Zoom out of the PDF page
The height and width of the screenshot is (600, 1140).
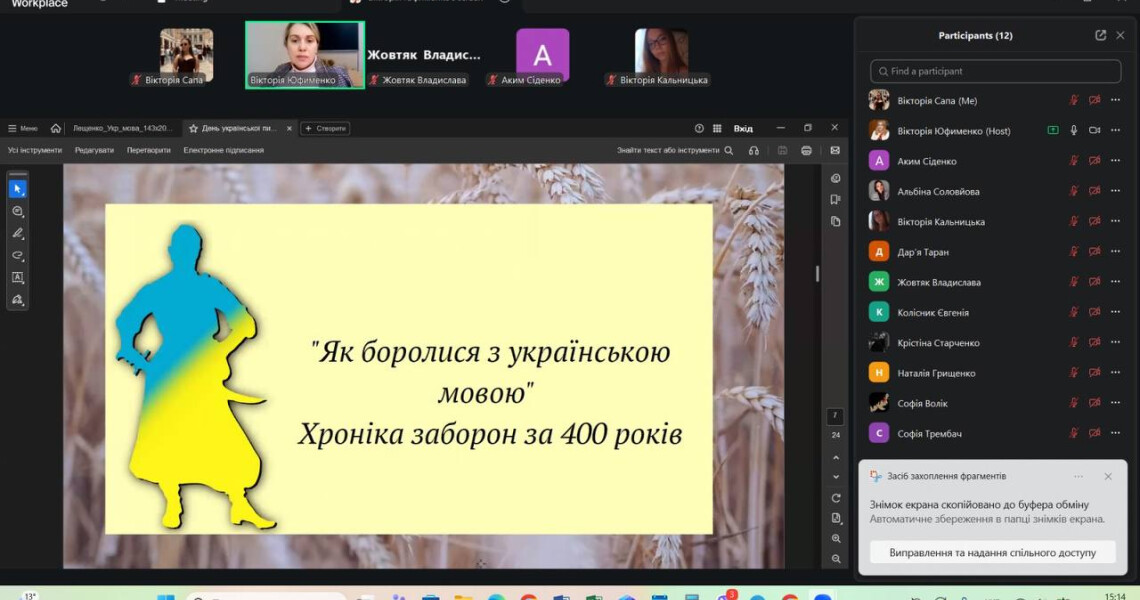coord(835,559)
